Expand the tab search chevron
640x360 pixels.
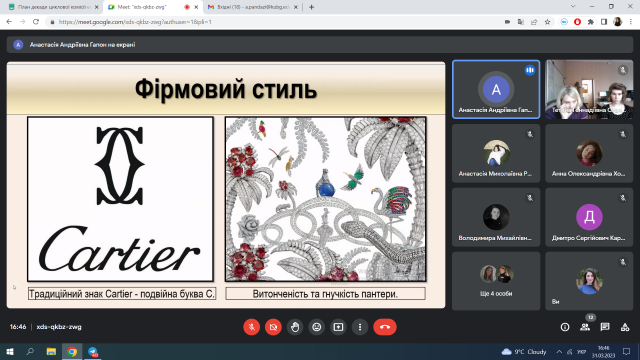[x=573, y=7]
